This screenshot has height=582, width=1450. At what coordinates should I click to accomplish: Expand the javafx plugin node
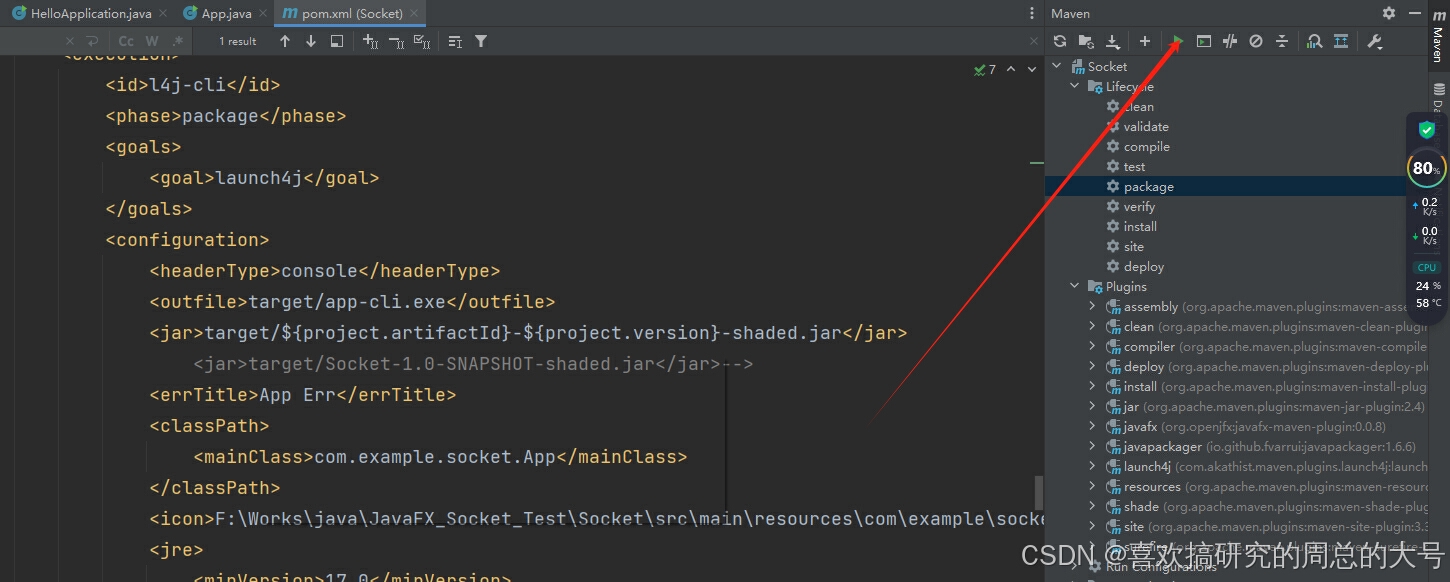(1092, 426)
